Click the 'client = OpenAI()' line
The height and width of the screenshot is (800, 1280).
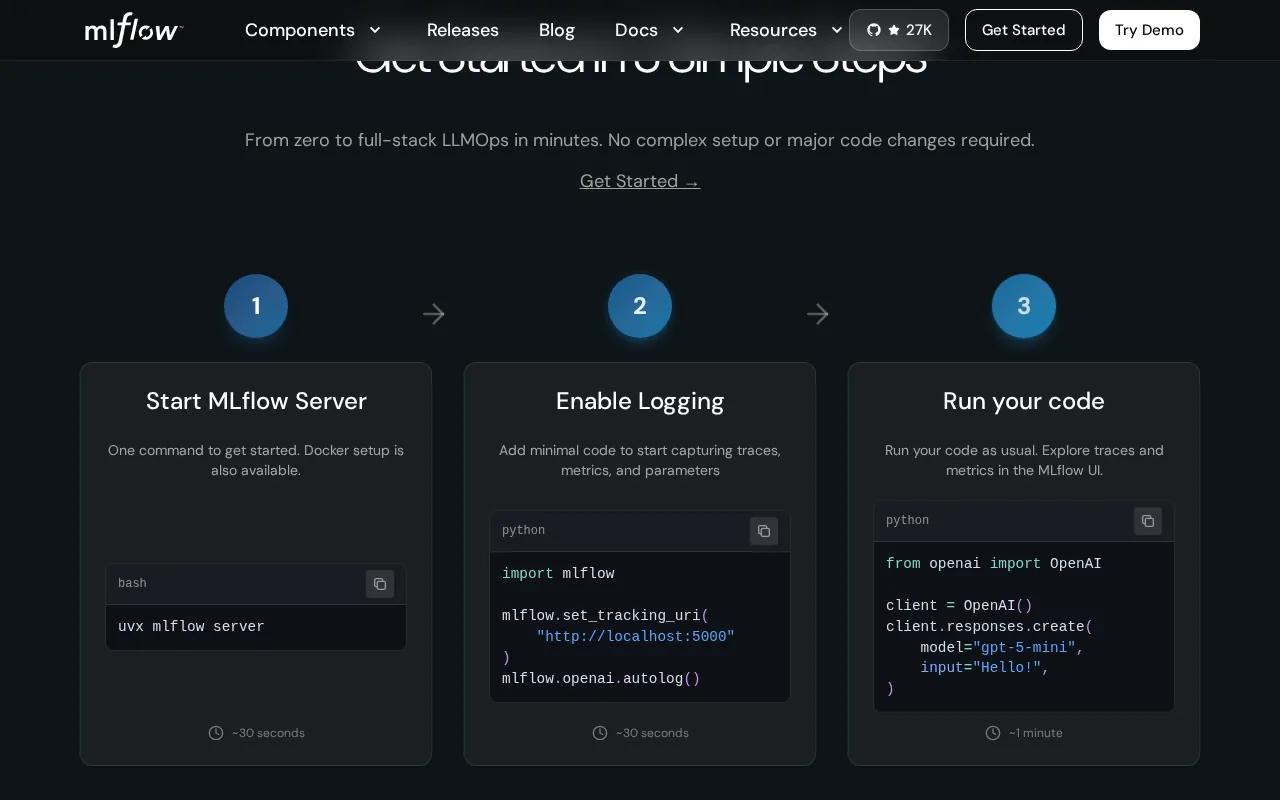[x=959, y=606]
